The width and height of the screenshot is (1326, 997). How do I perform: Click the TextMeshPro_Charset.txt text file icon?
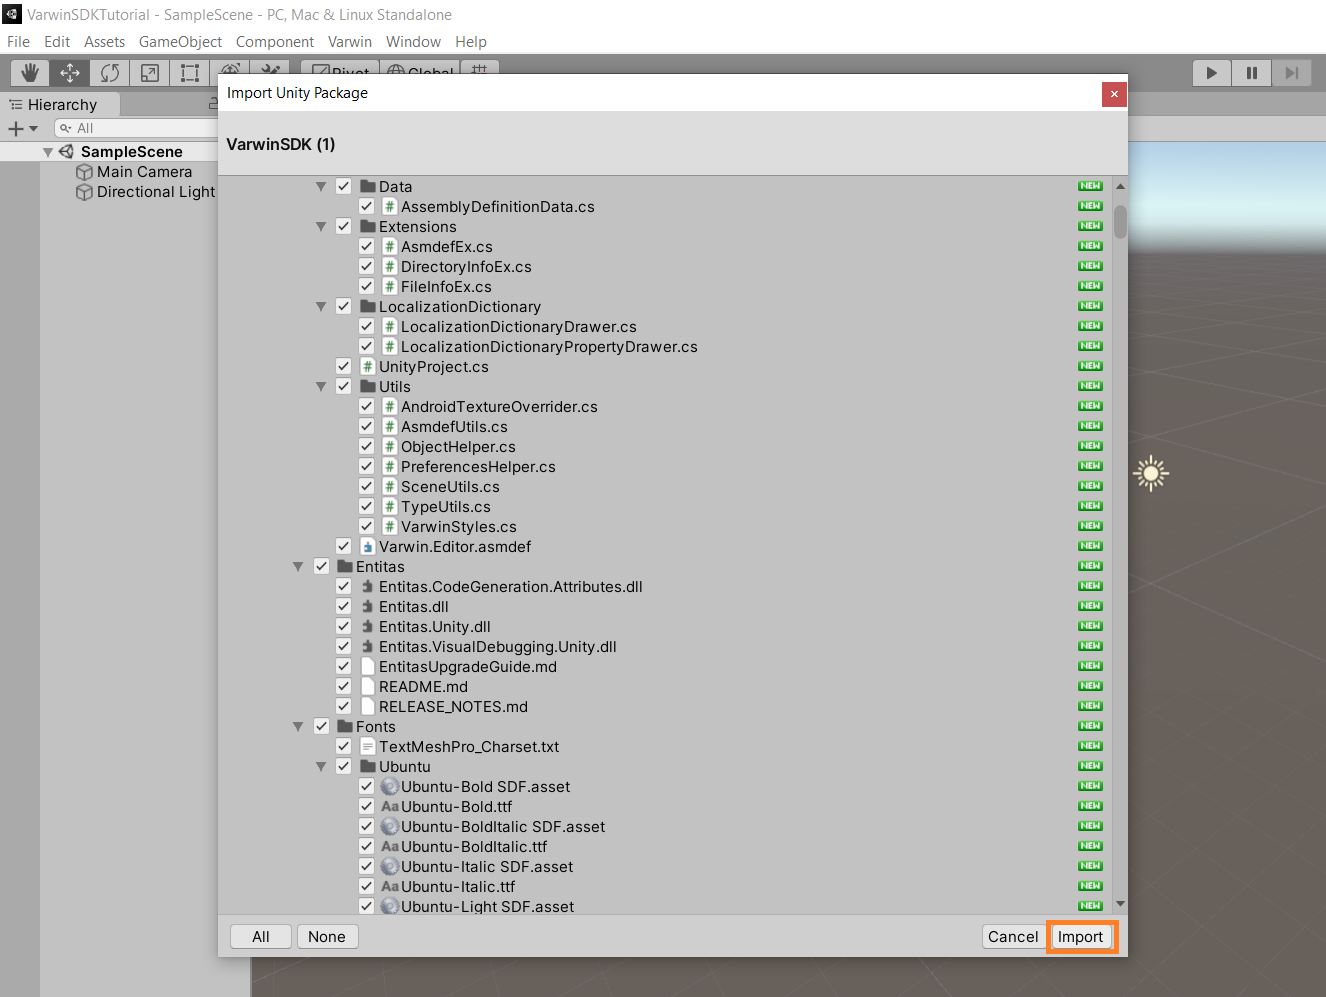pyautogui.click(x=368, y=746)
